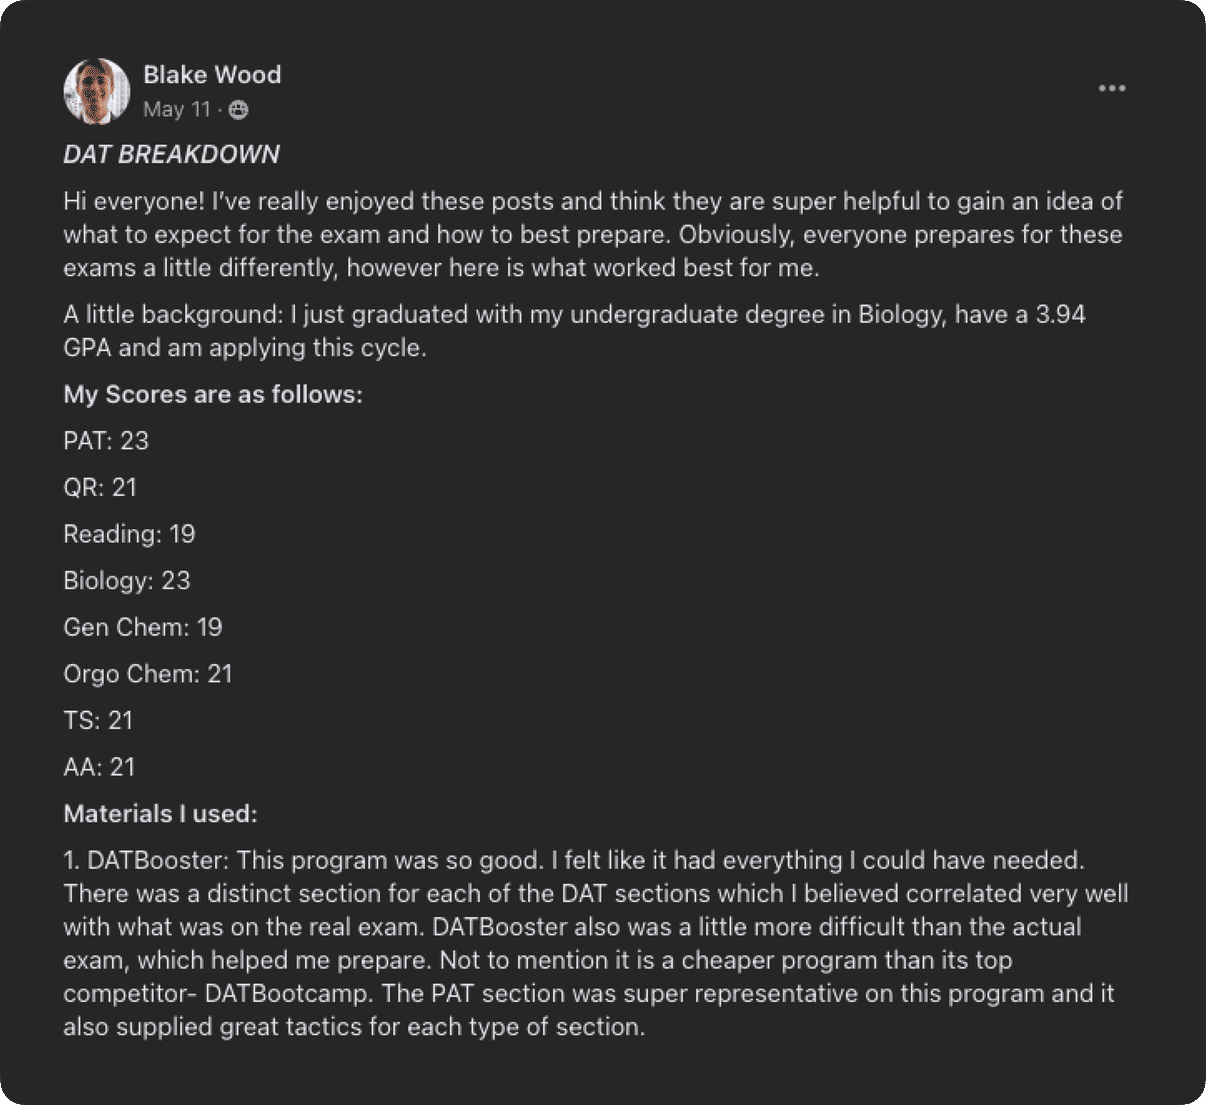Select the AA: 21 score text

pyautogui.click(x=99, y=767)
